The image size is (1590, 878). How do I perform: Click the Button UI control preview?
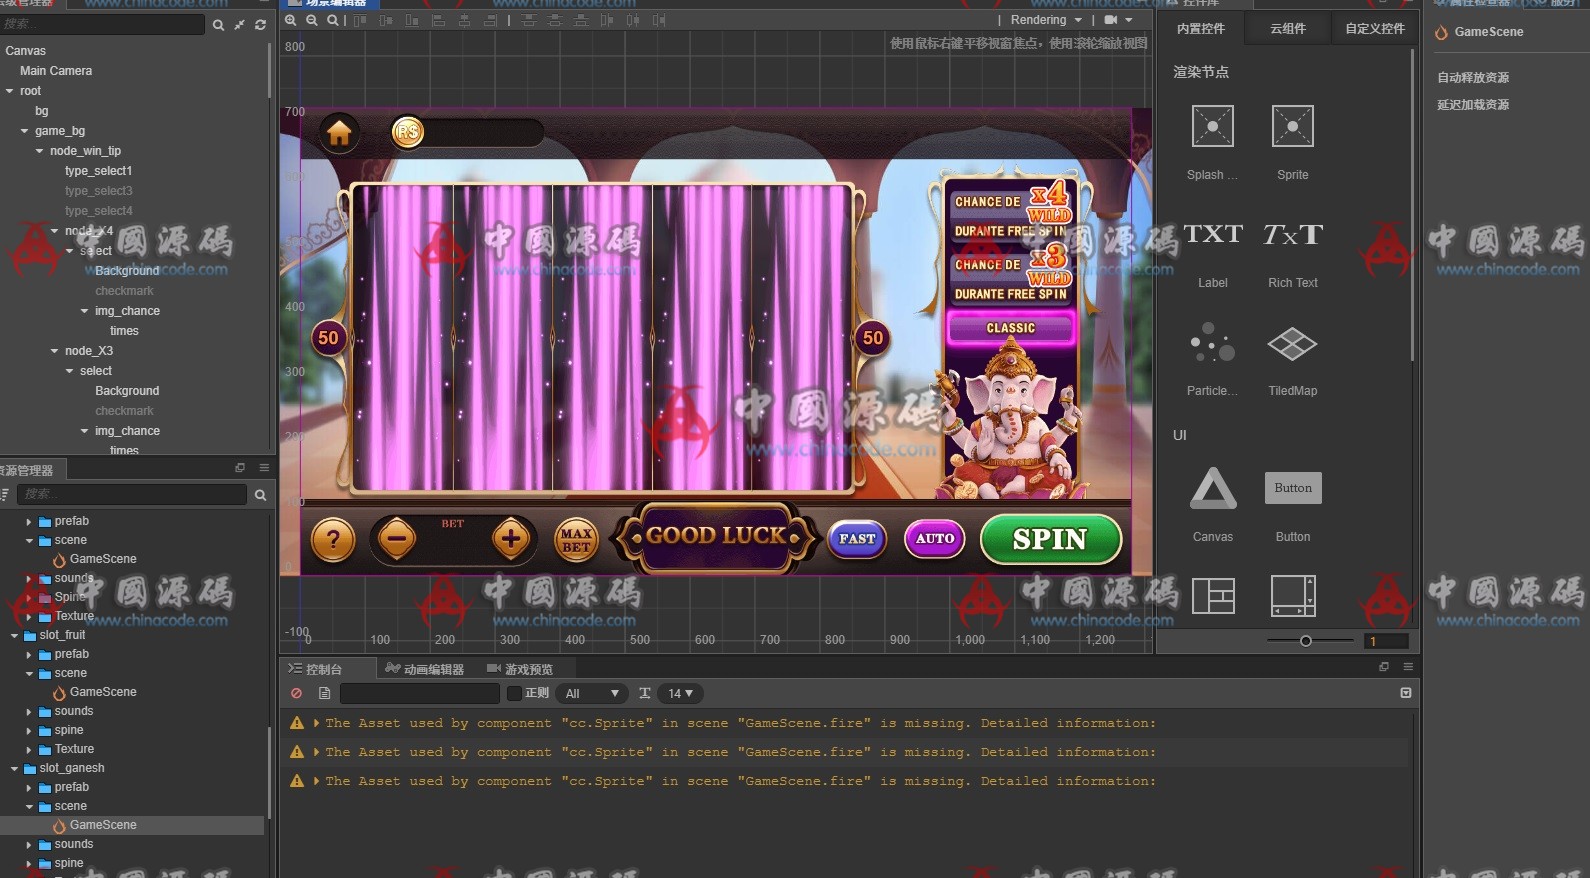[x=1292, y=488]
